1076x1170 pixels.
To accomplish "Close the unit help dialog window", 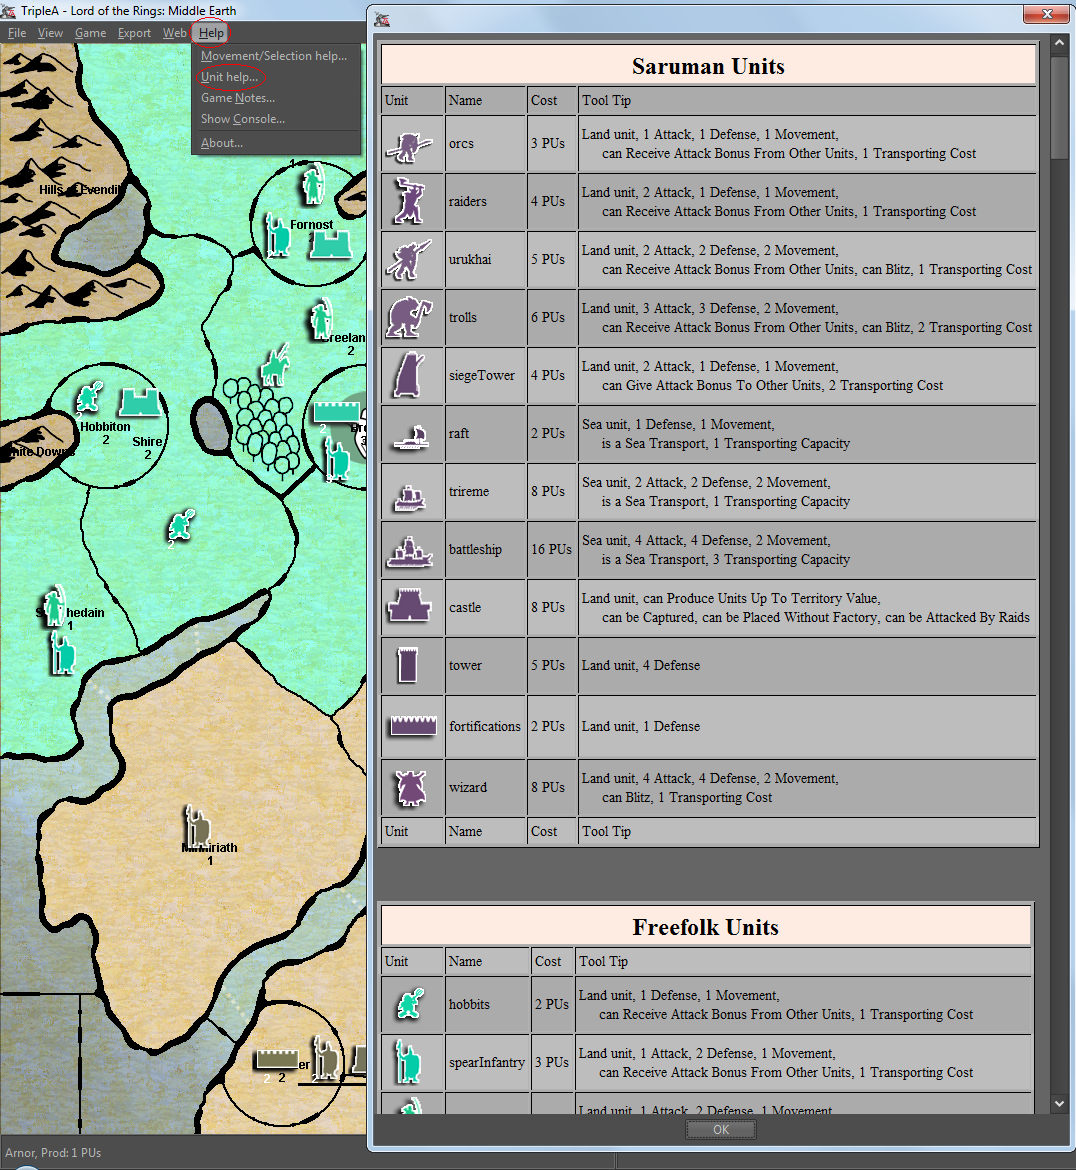I will tap(1047, 14).
